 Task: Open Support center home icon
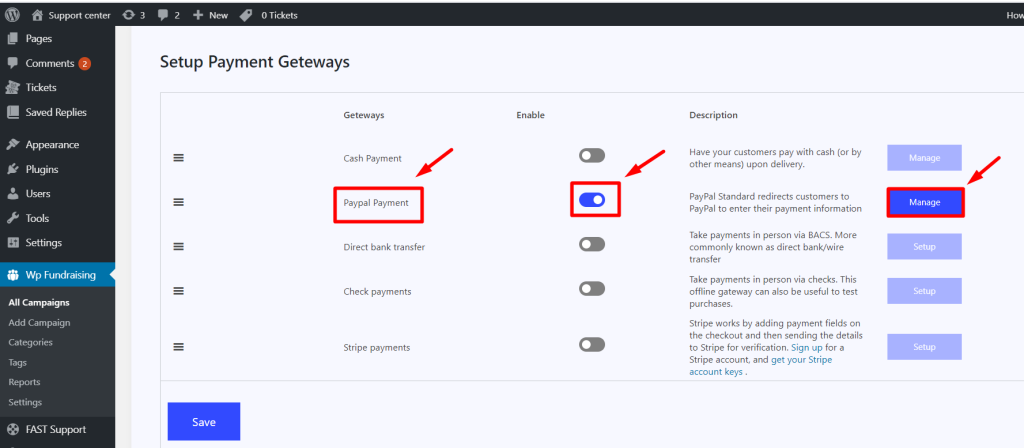(37, 14)
